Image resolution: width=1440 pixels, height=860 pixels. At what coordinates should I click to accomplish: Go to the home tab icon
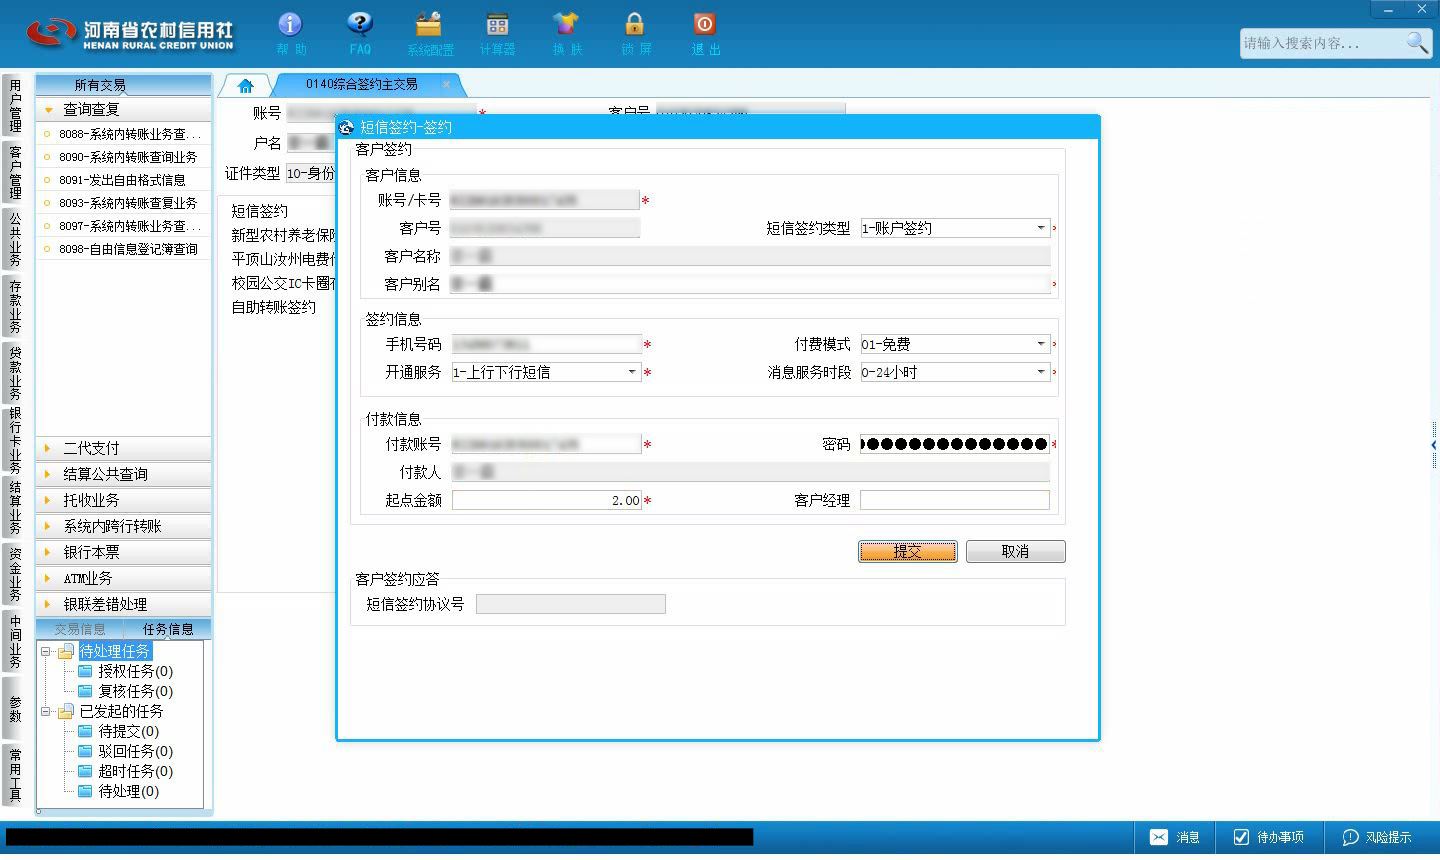tap(245, 85)
